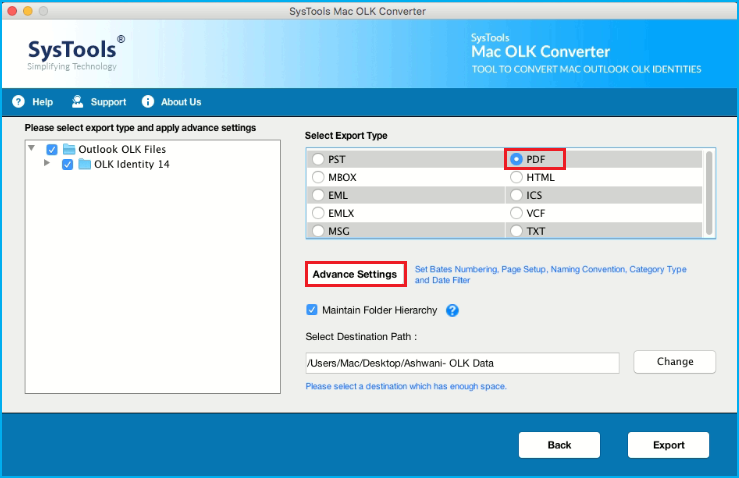Image resolution: width=739 pixels, height=478 pixels.
Task: Open the Help menu item
Action: [x=42, y=102]
